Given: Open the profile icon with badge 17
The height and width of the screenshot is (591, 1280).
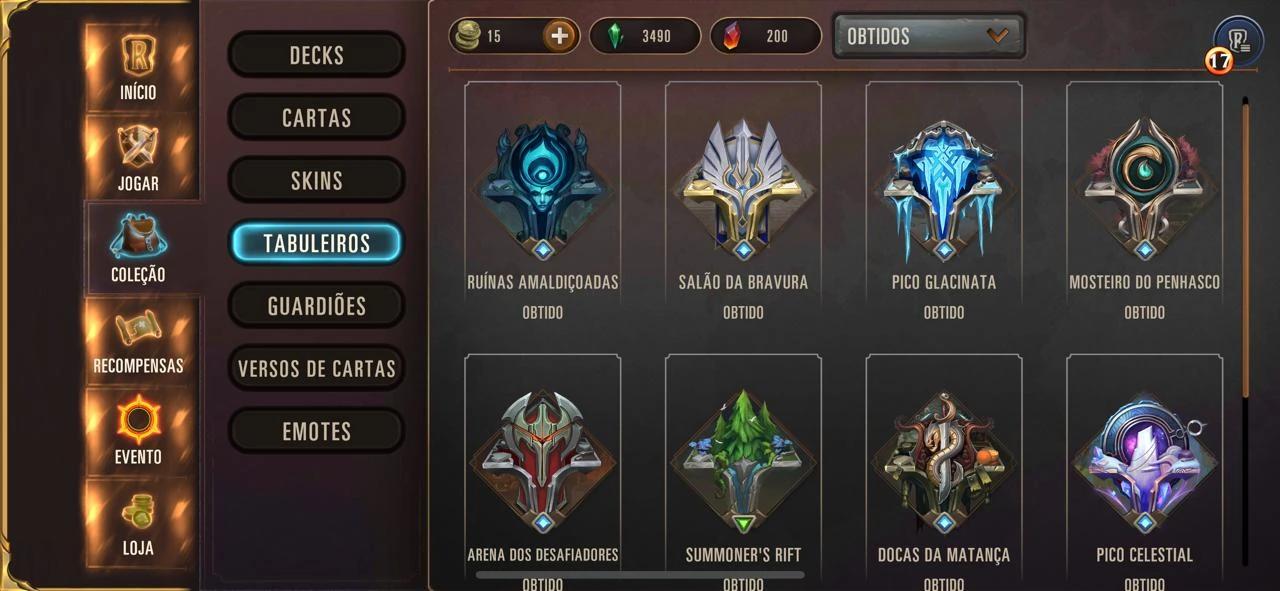Looking at the screenshot, I should tap(1238, 42).
